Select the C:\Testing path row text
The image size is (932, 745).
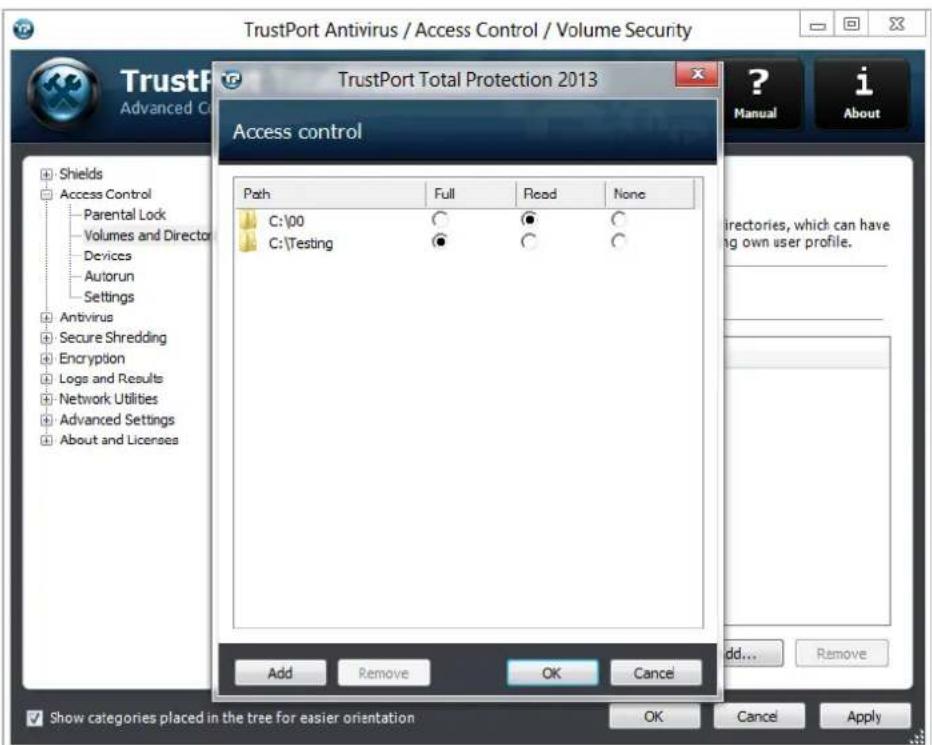(300, 243)
